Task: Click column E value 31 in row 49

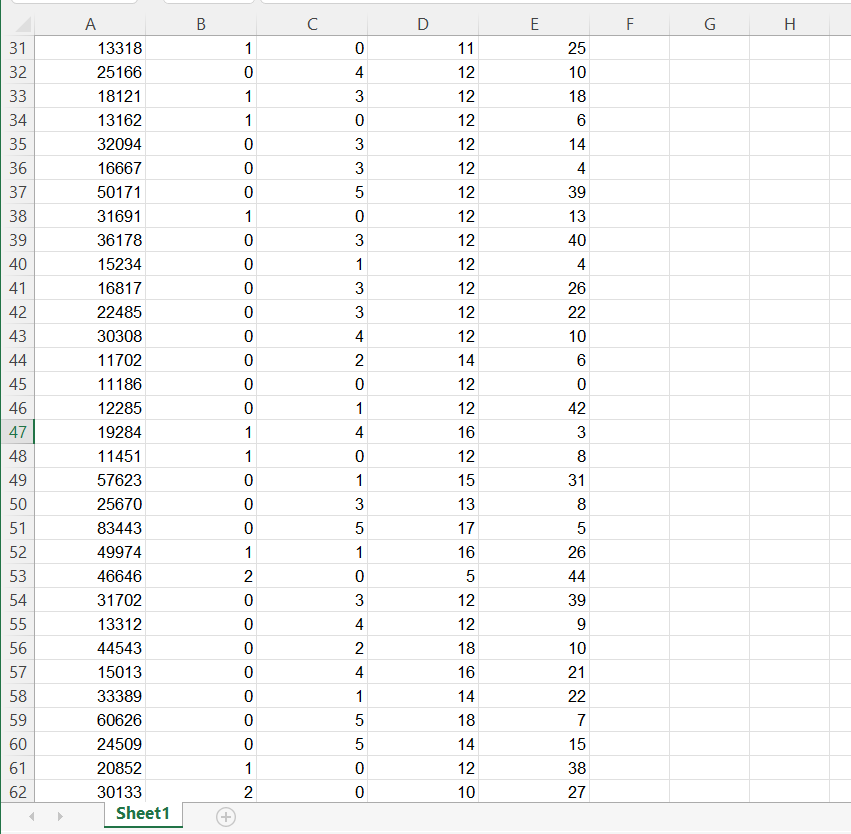Action: [534, 480]
